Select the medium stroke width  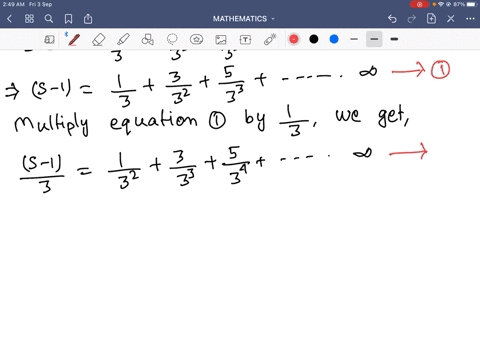pos(374,39)
